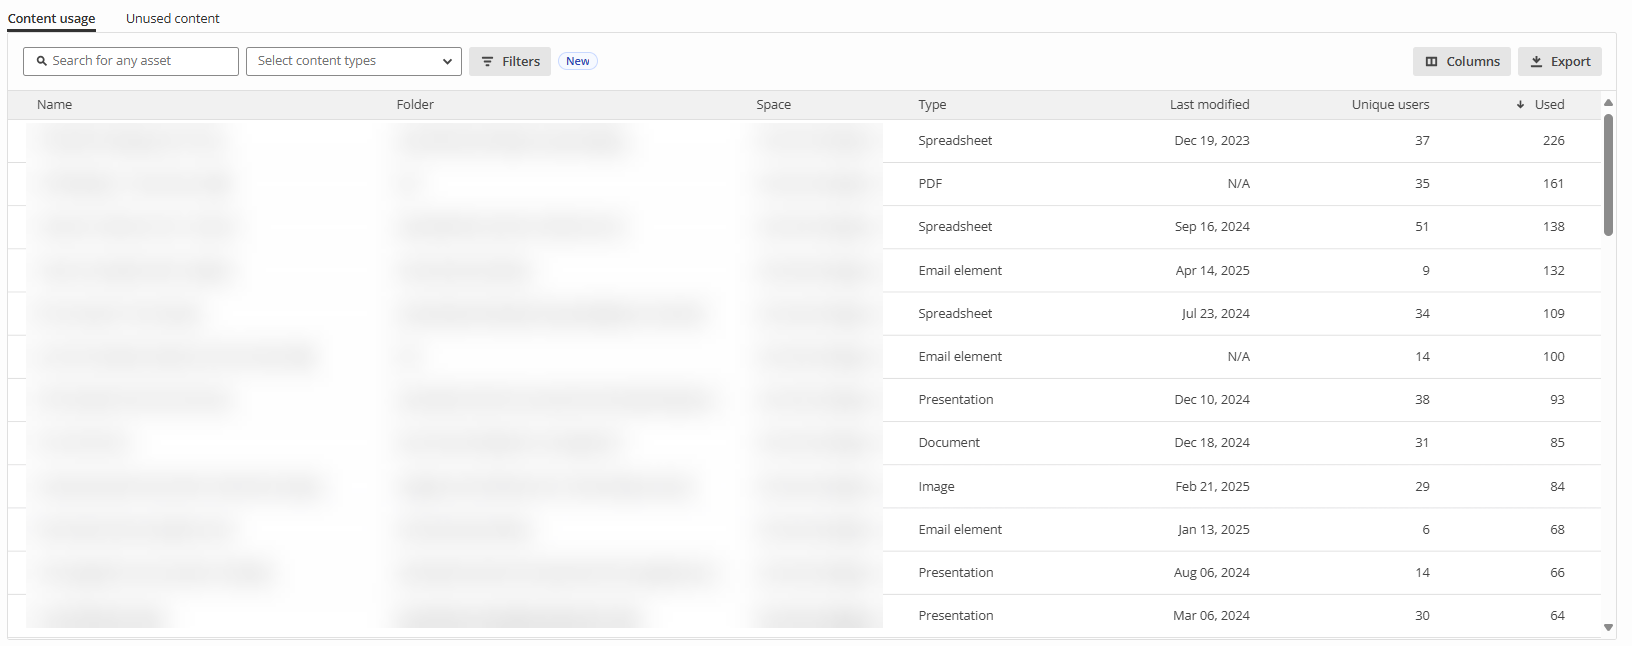Open the Select content types dropdown
The image size is (1632, 646).
click(353, 61)
